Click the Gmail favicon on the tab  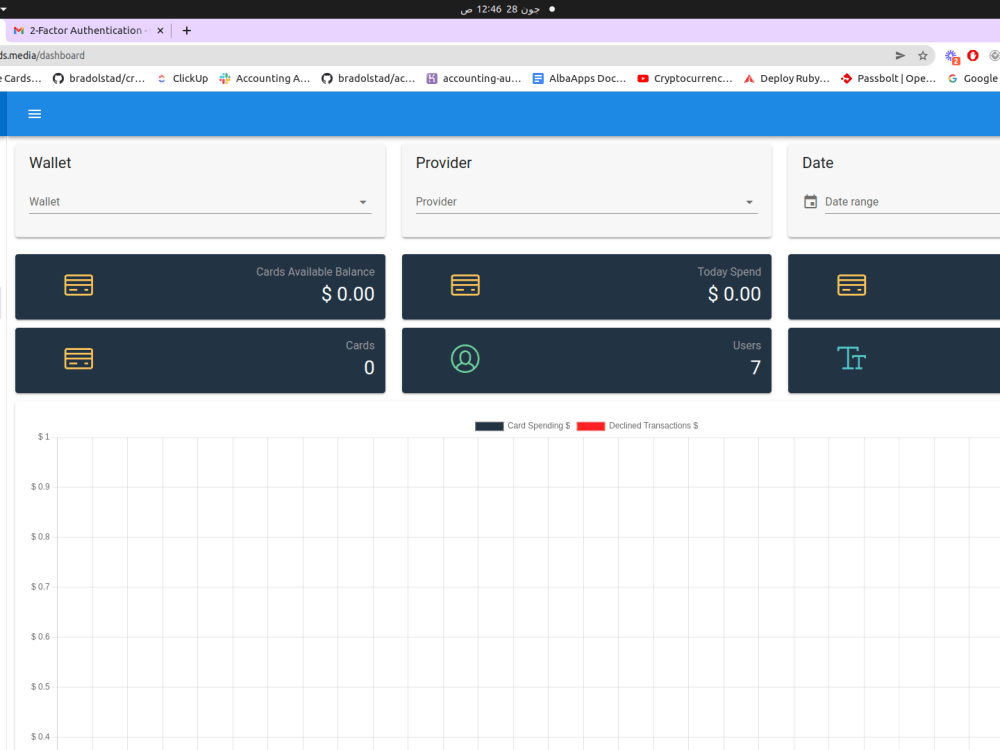[18, 31]
